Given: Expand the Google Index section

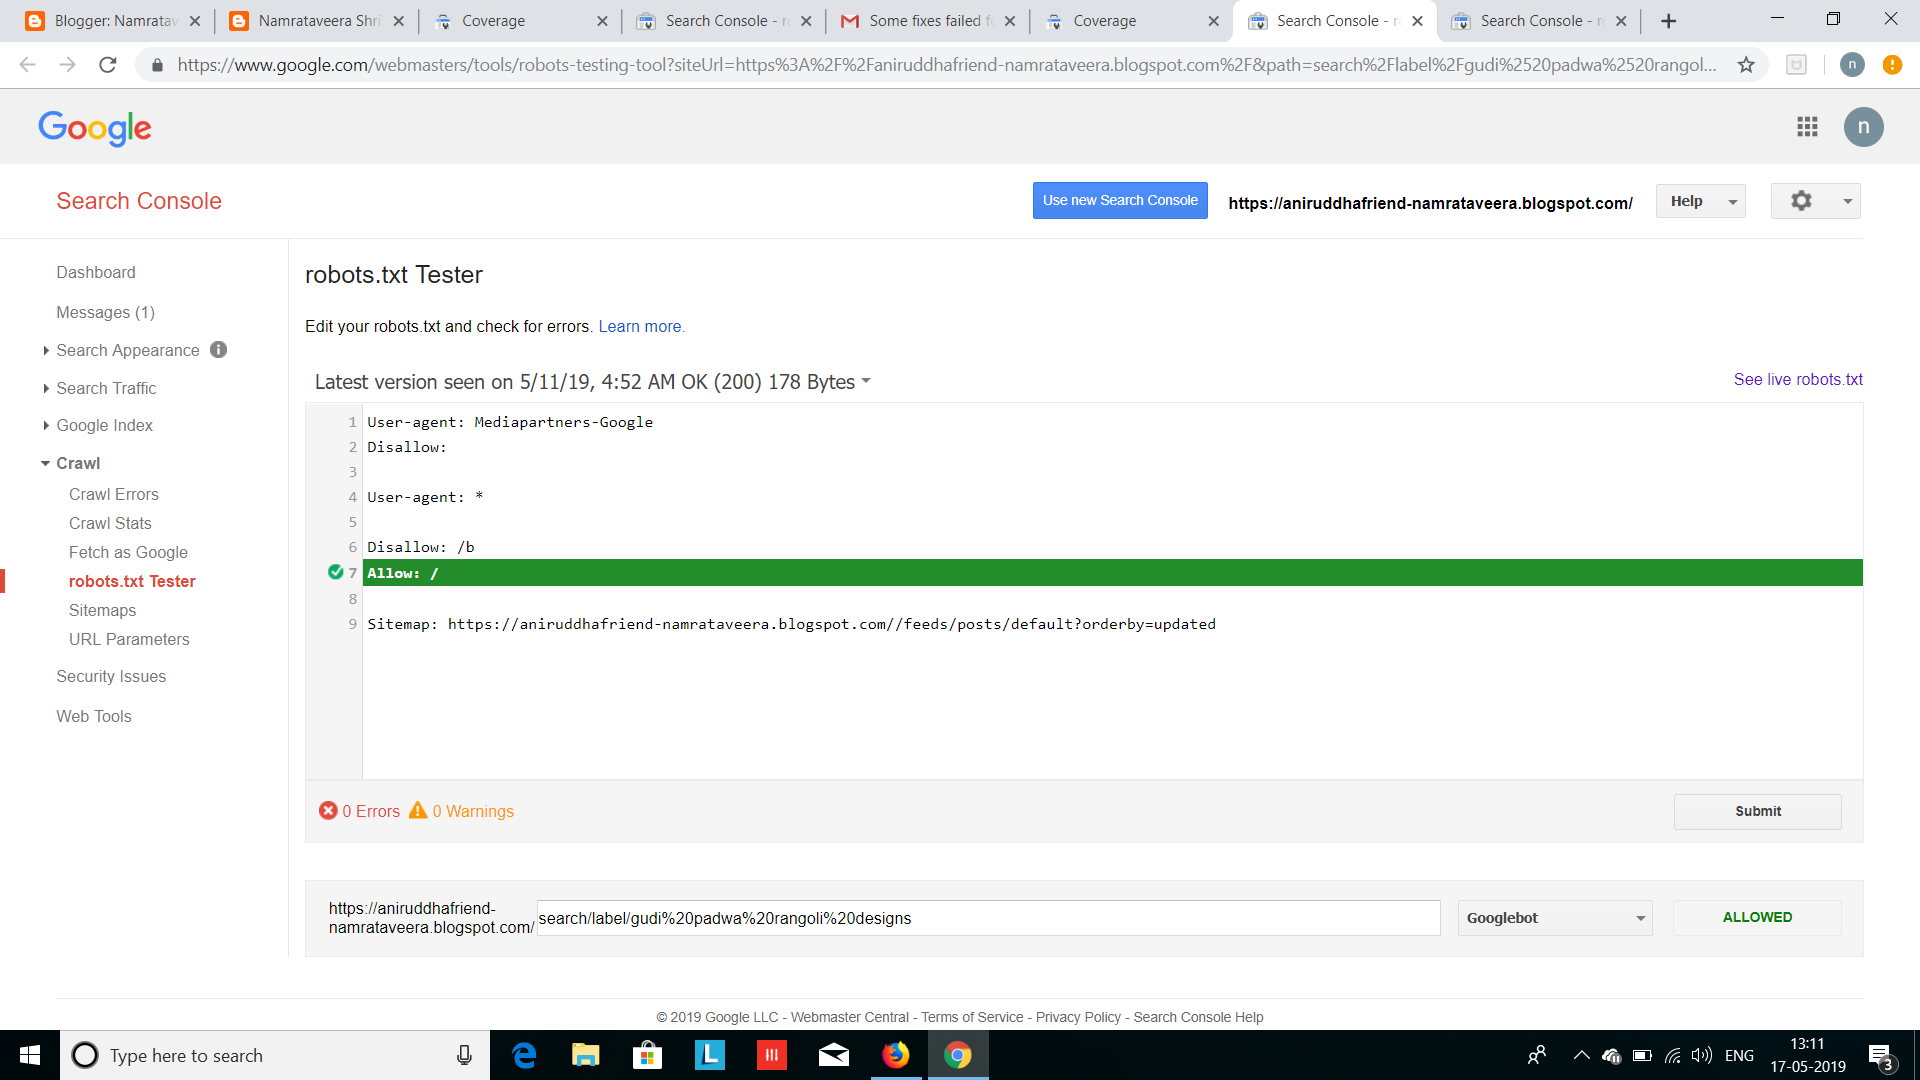Looking at the screenshot, I should click(104, 425).
